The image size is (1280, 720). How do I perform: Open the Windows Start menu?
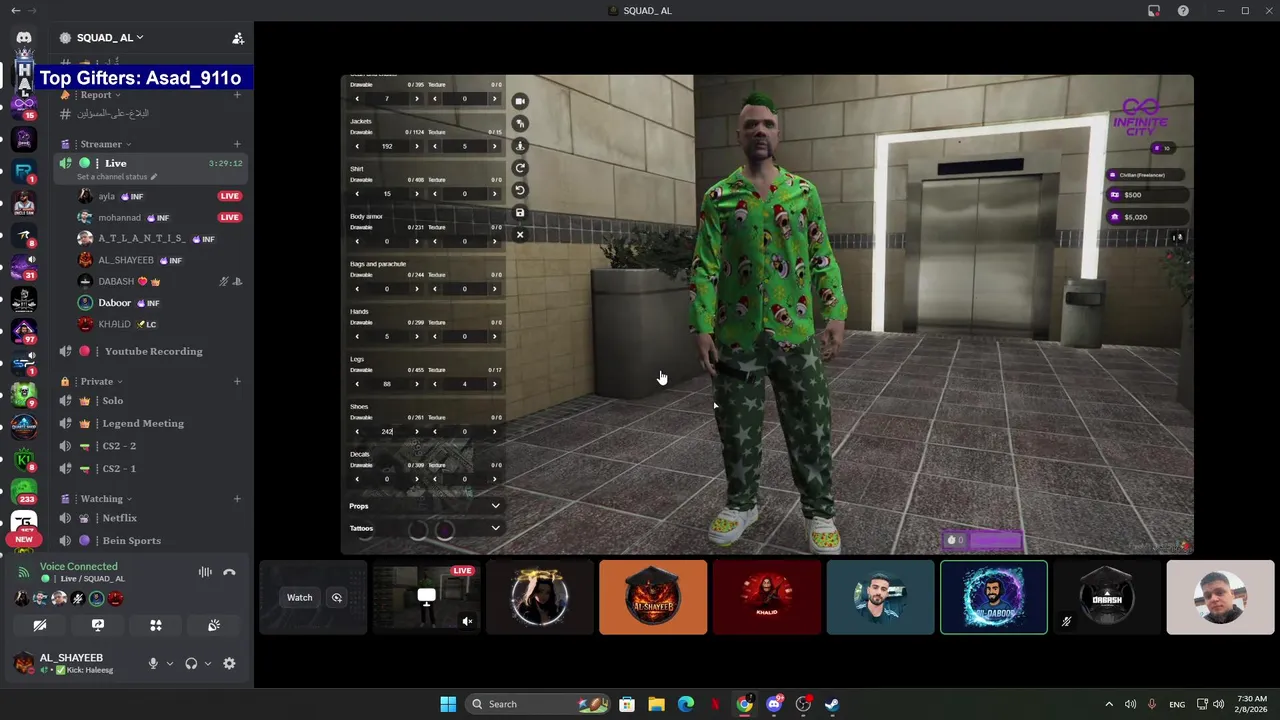coord(448,704)
